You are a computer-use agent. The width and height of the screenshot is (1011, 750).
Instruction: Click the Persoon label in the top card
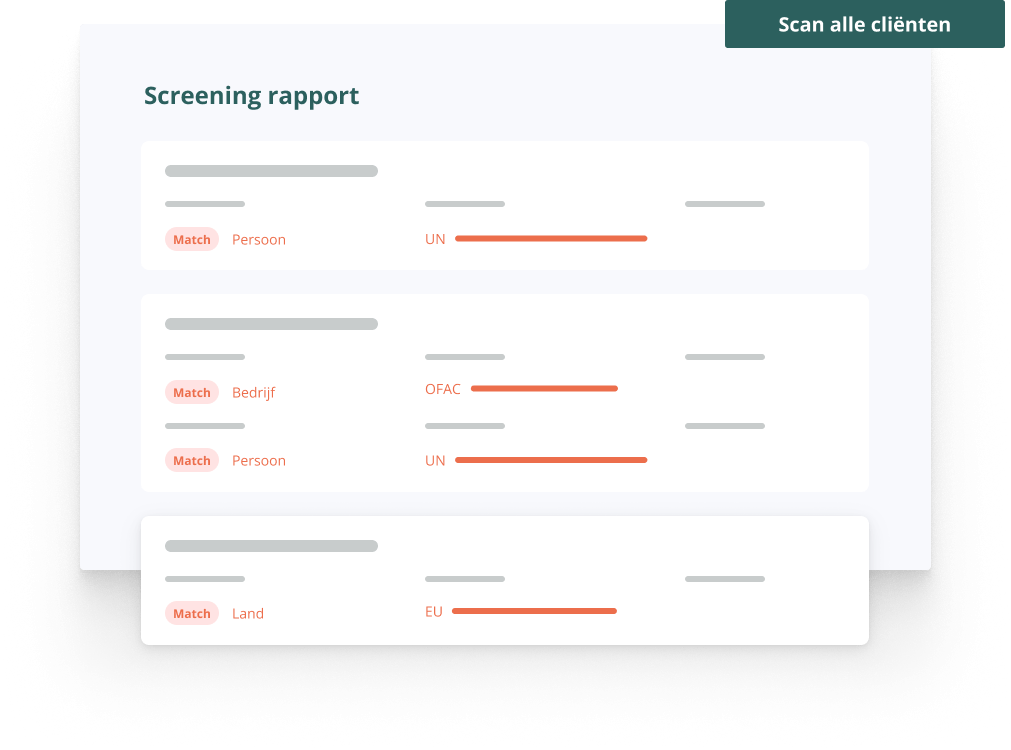(x=259, y=240)
